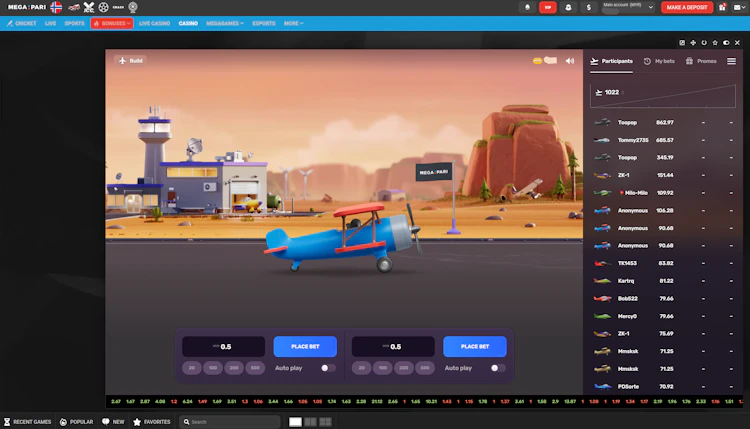Toggle the demo mode switch above the game
750x429 pixels.
click(x=726, y=43)
